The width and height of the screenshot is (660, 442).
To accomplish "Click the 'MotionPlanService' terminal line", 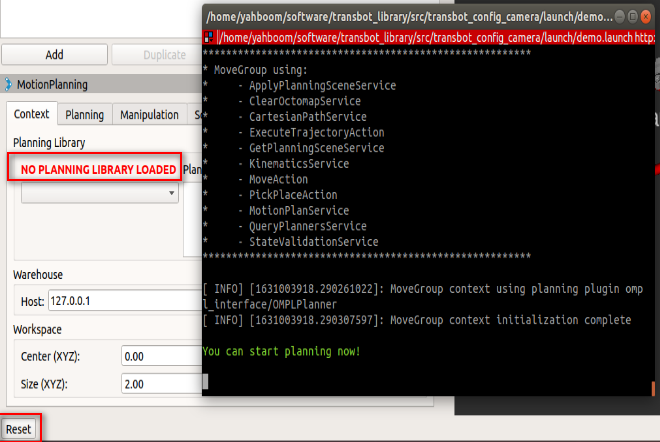I will click(x=299, y=210).
